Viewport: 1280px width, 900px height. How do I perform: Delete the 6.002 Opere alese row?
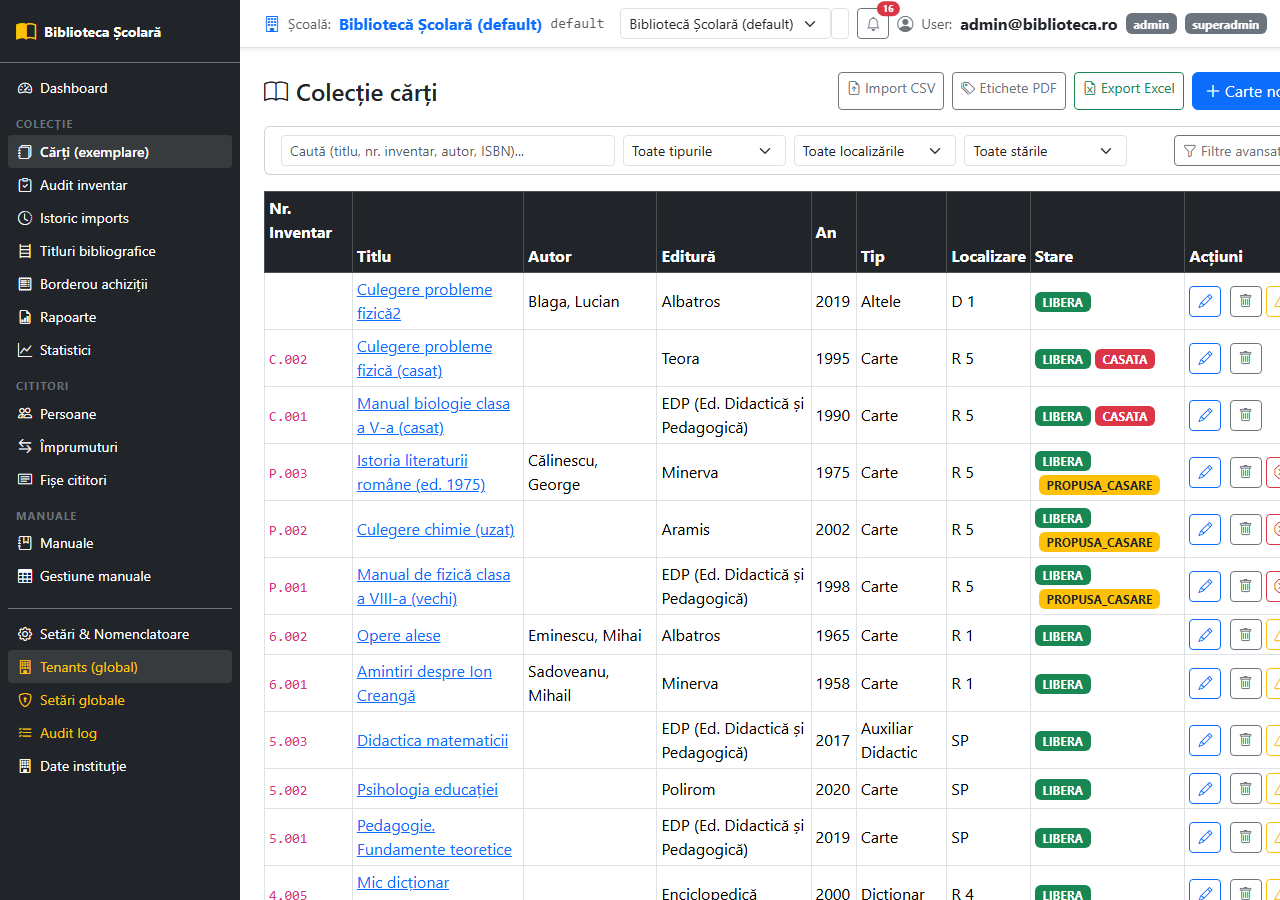pos(1245,635)
